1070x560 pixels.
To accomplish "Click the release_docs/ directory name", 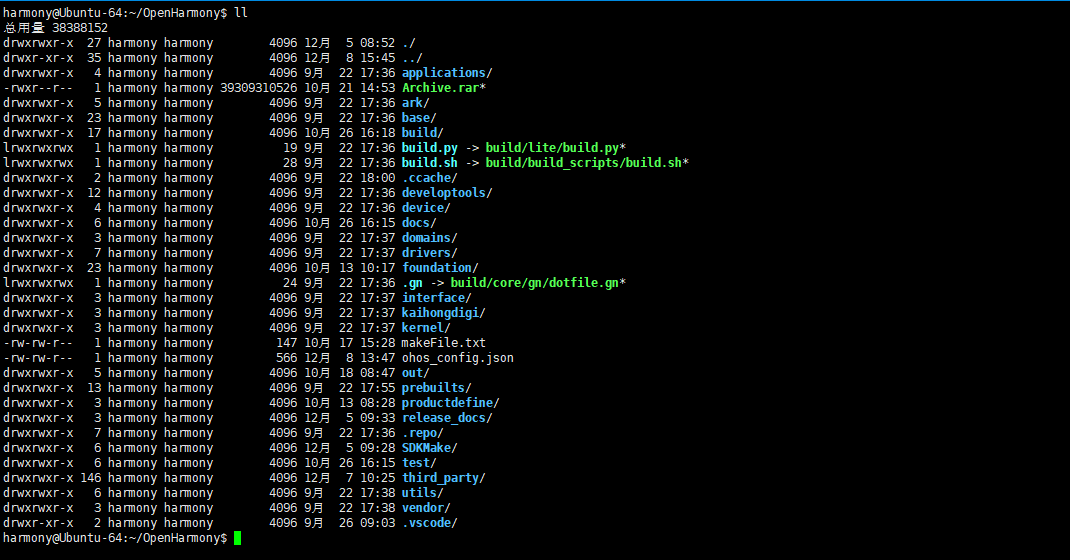I will pyautogui.click(x=444, y=418).
